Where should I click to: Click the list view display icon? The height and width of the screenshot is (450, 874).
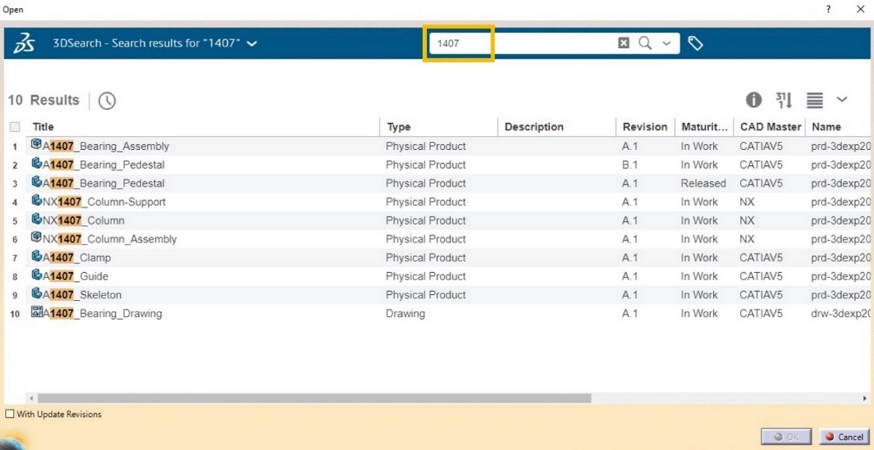814,100
